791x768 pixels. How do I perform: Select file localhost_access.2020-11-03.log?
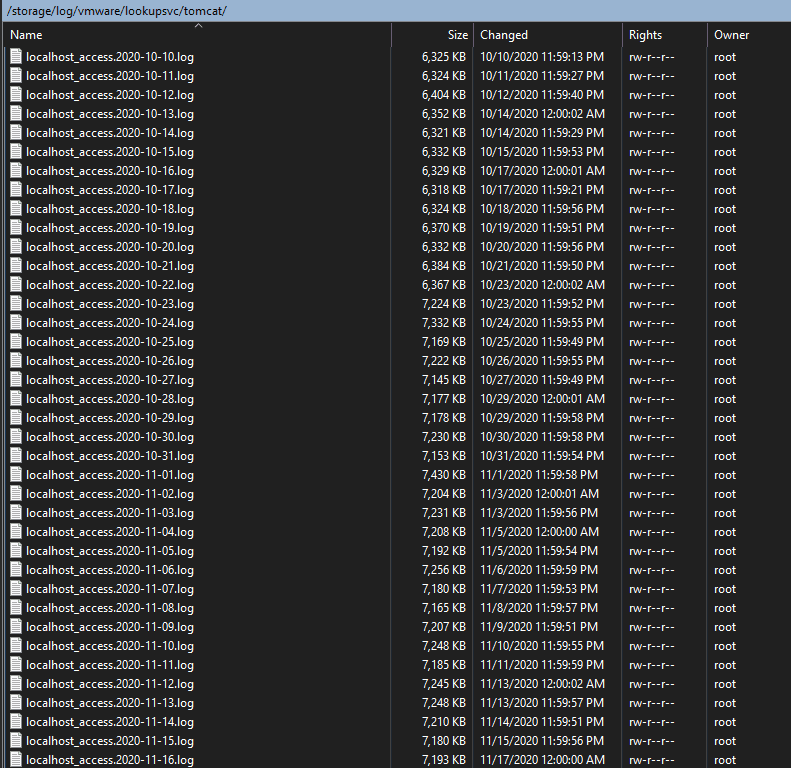point(110,513)
